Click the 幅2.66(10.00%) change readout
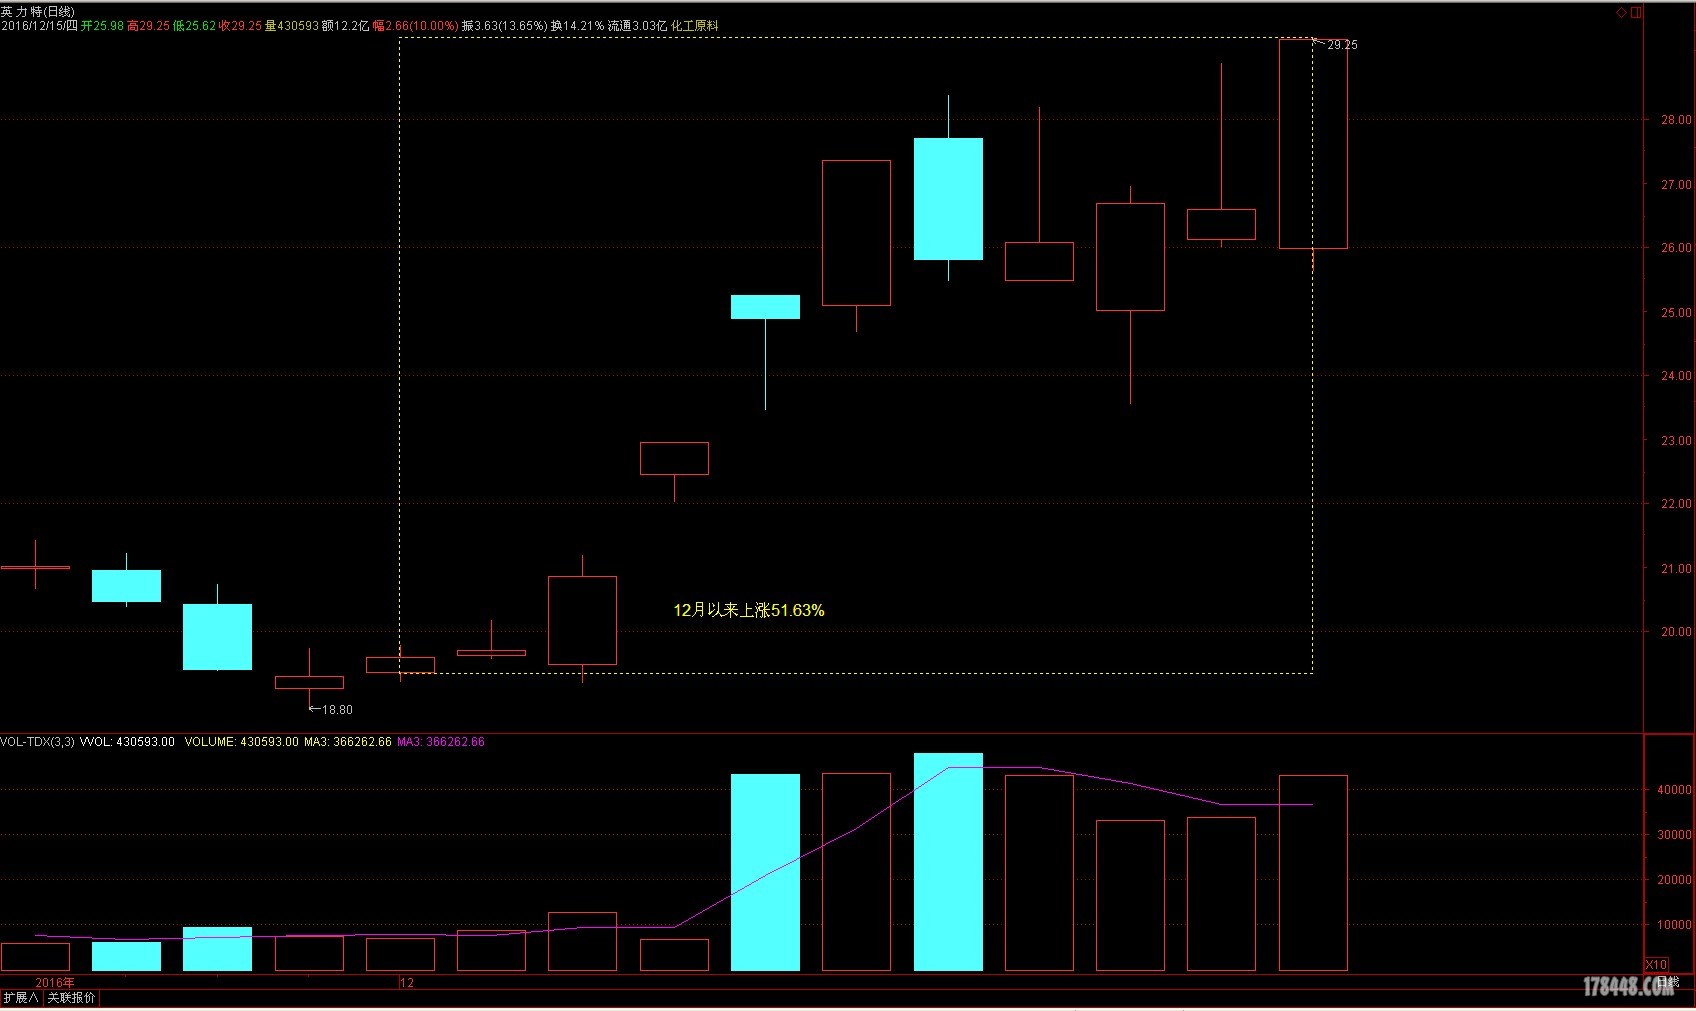 pyautogui.click(x=416, y=26)
